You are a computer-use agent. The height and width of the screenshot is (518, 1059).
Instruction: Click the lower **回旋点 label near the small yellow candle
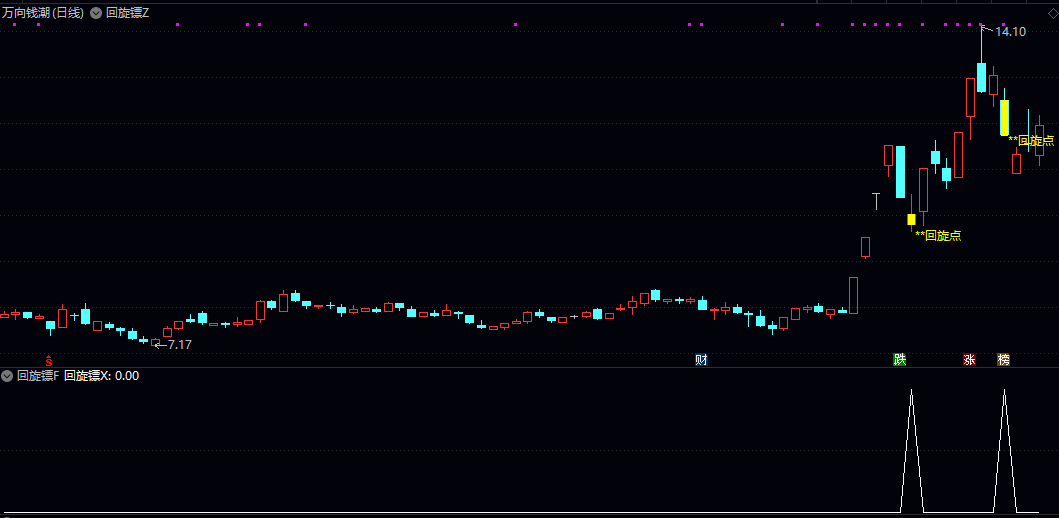938,236
